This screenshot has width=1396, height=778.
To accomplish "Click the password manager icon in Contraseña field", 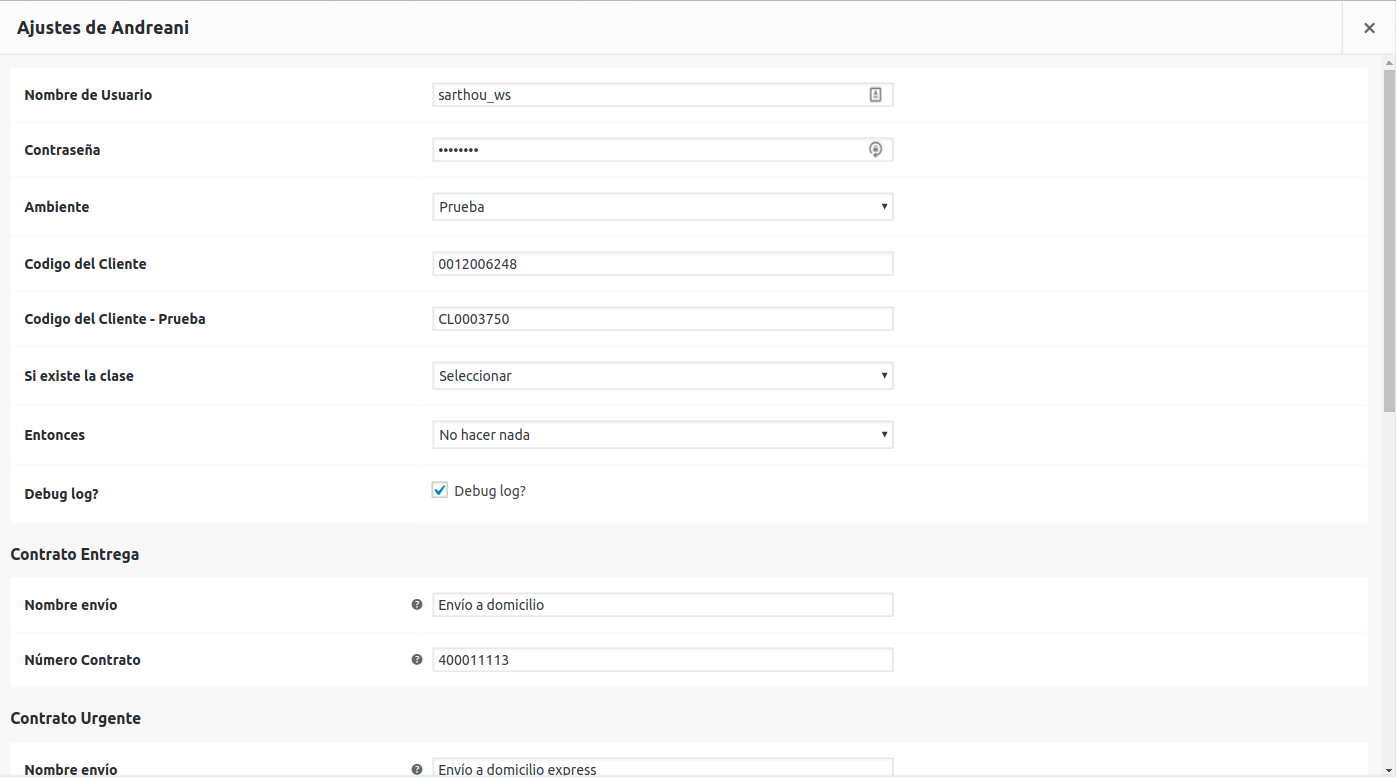I will pyautogui.click(x=875, y=150).
